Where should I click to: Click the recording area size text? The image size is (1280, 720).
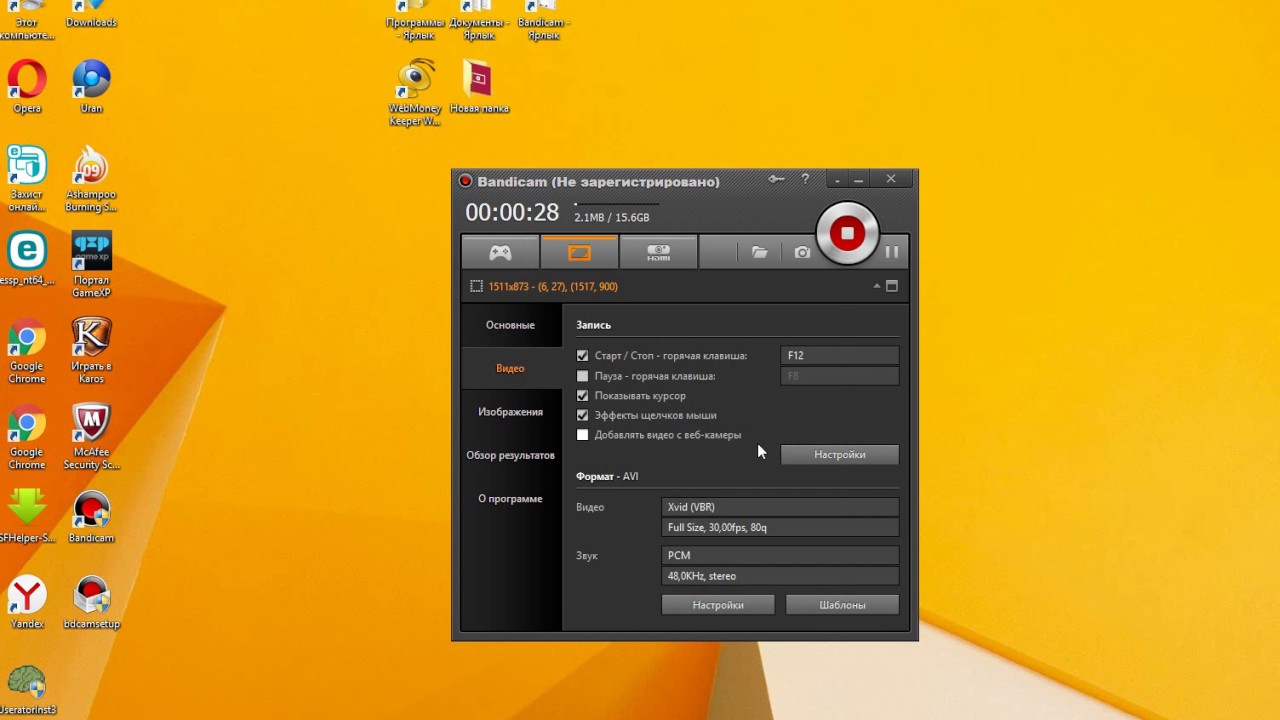(x=553, y=286)
